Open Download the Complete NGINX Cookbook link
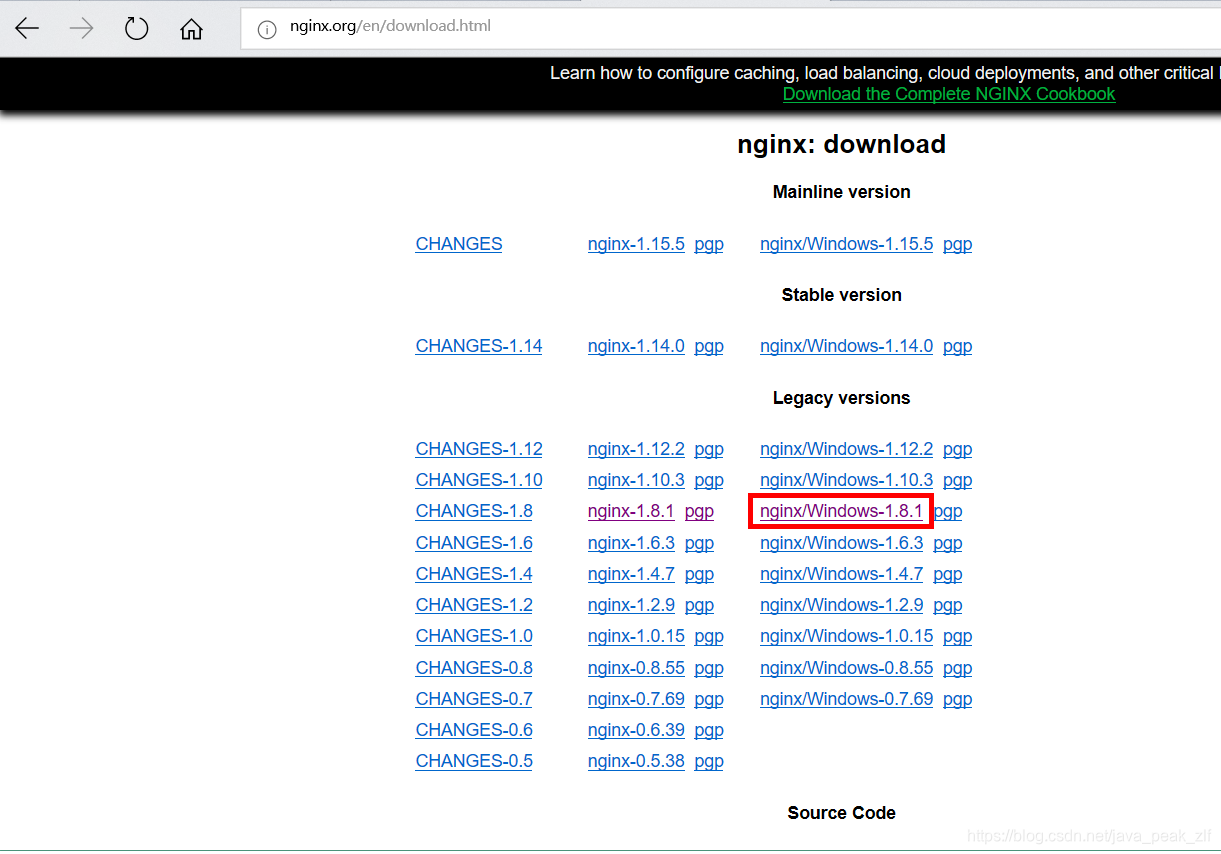This screenshot has width=1221, height=854. [949, 94]
